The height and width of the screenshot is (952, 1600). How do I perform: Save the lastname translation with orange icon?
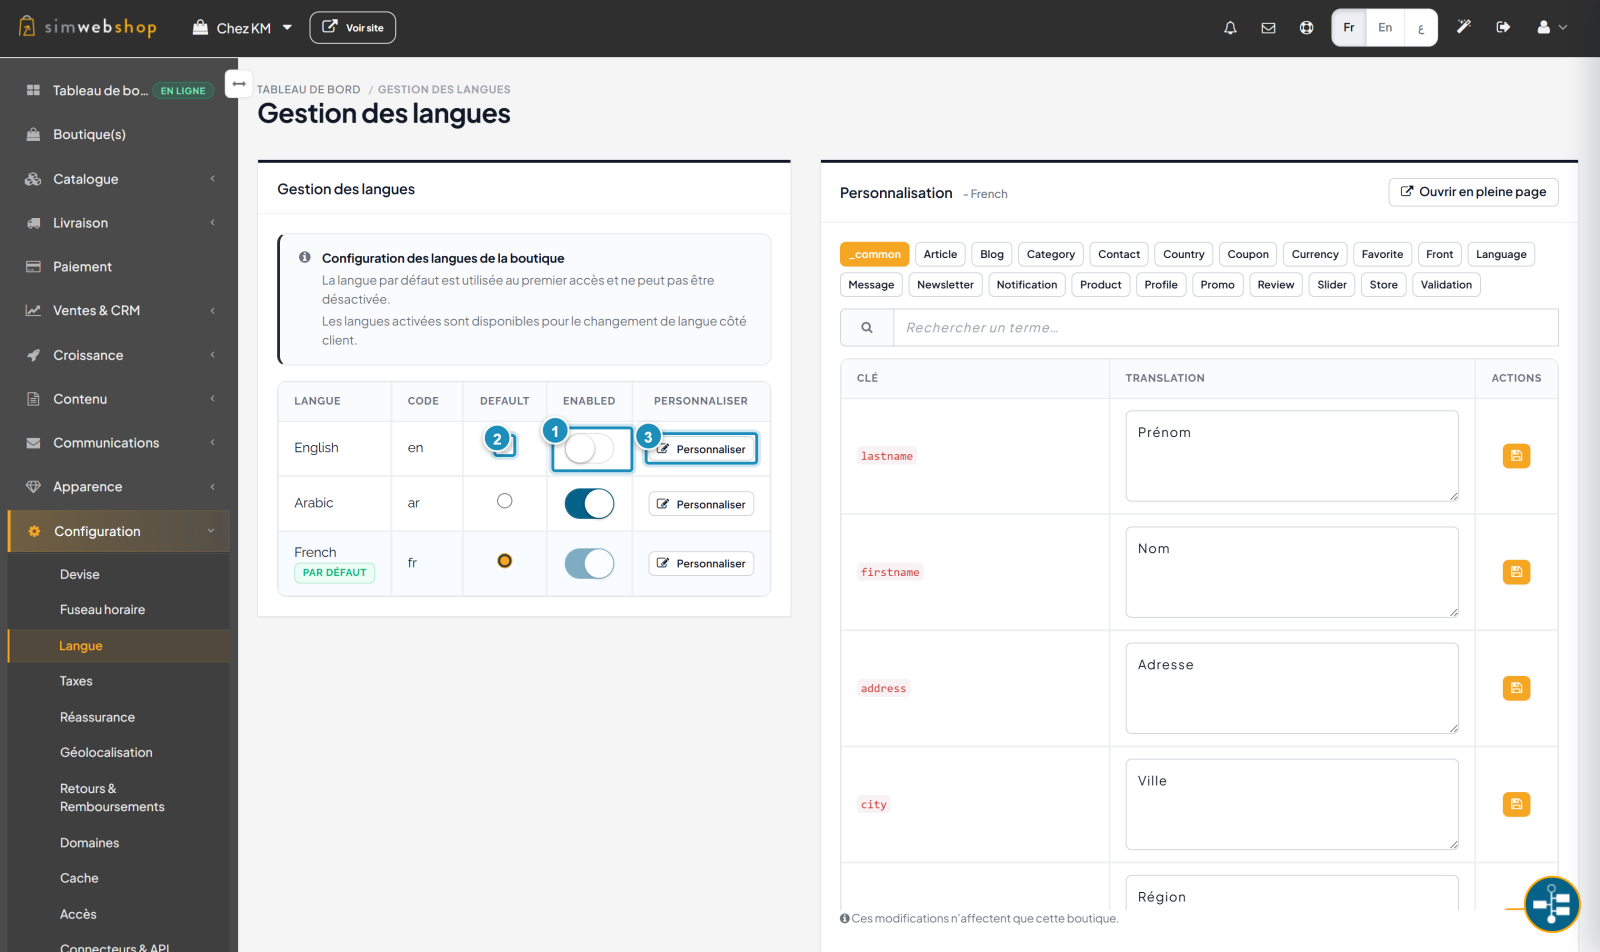click(1516, 456)
